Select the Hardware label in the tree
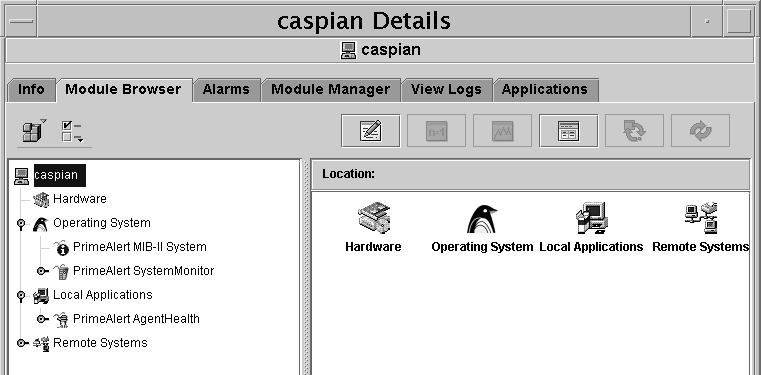 (x=80, y=199)
